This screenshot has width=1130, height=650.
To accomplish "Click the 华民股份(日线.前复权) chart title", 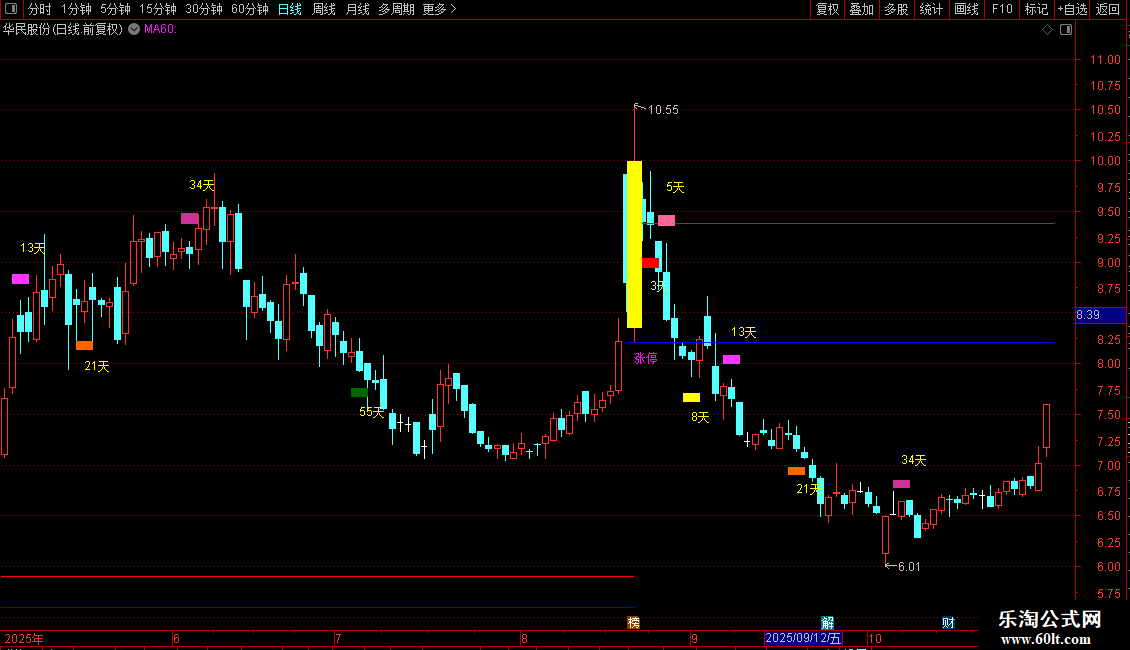I will coord(63,29).
